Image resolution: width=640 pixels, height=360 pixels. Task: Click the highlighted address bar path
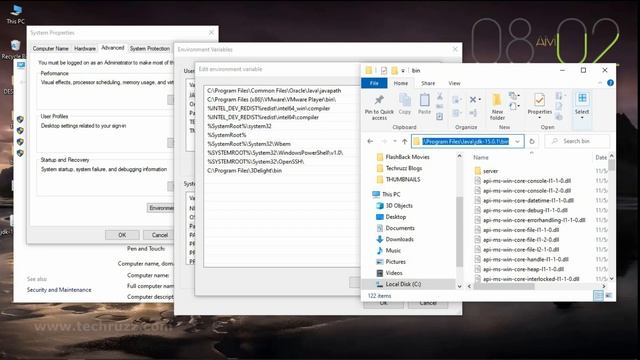pyautogui.click(x=466, y=141)
